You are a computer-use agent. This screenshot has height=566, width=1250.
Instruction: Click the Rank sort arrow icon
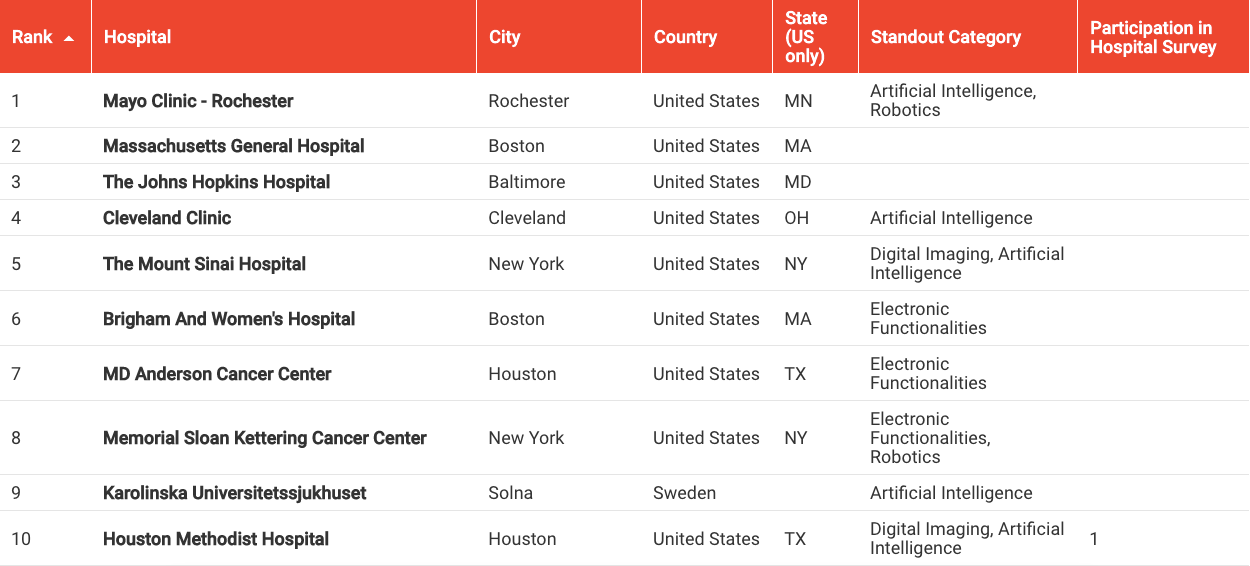tap(69, 38)
